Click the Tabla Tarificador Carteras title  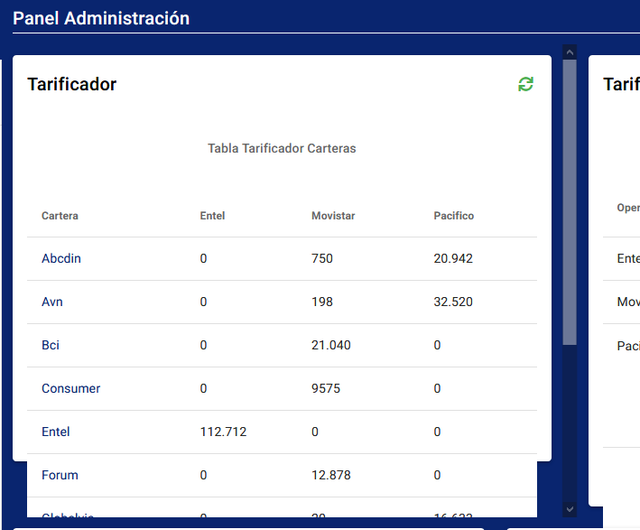(282, 148)
